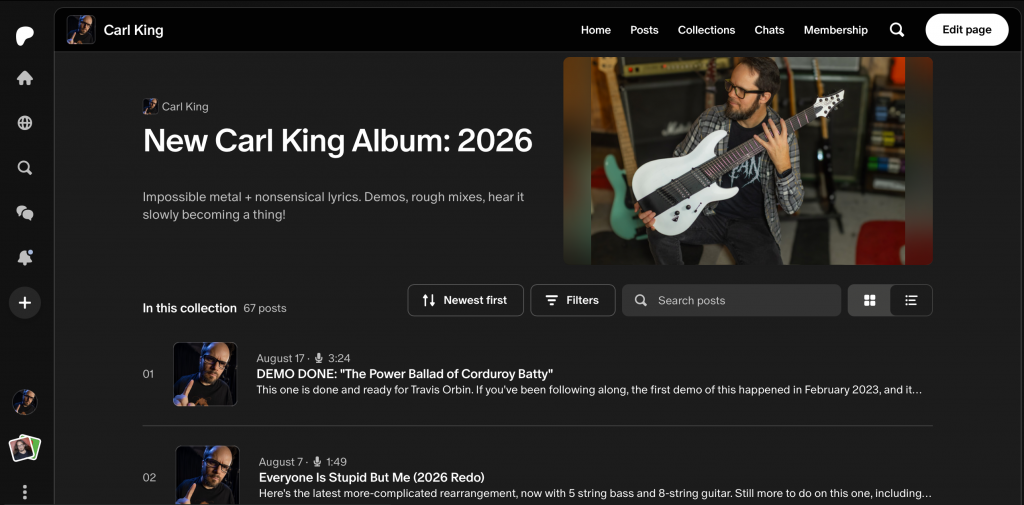Open the chat bubbles icon in sidebar
Image resolution: width=1024 pixels, height=505 pixels.
pyautogui.click(x=25, y=213)
